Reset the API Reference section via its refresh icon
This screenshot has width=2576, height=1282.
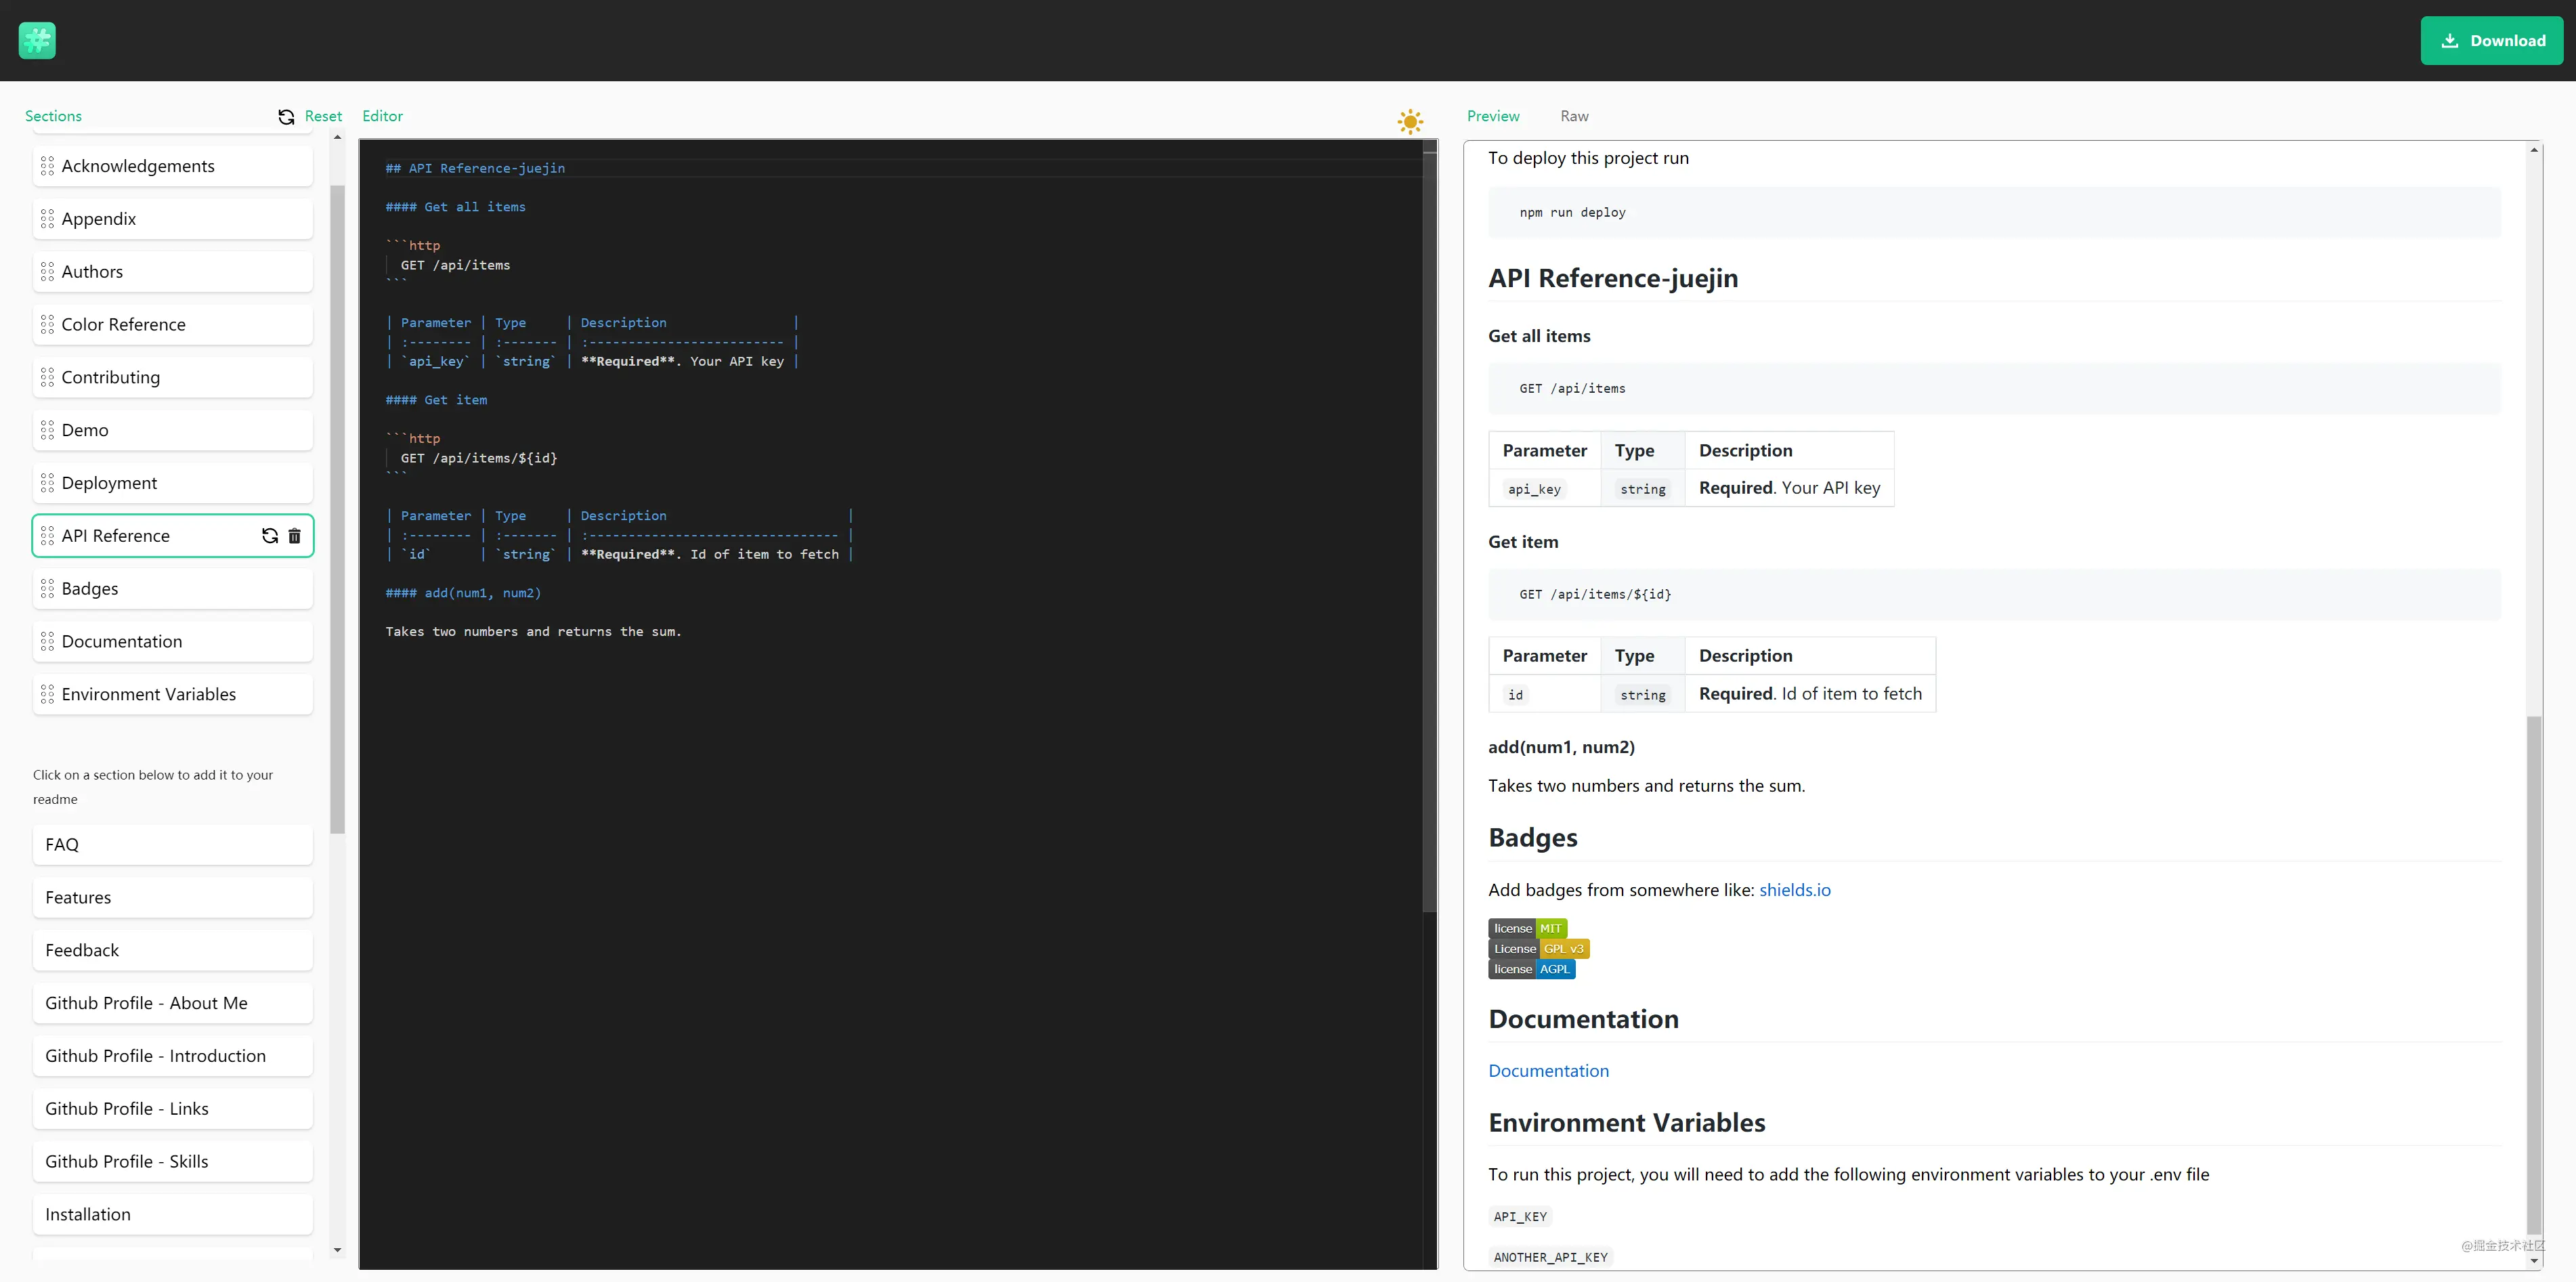[270, 536]
